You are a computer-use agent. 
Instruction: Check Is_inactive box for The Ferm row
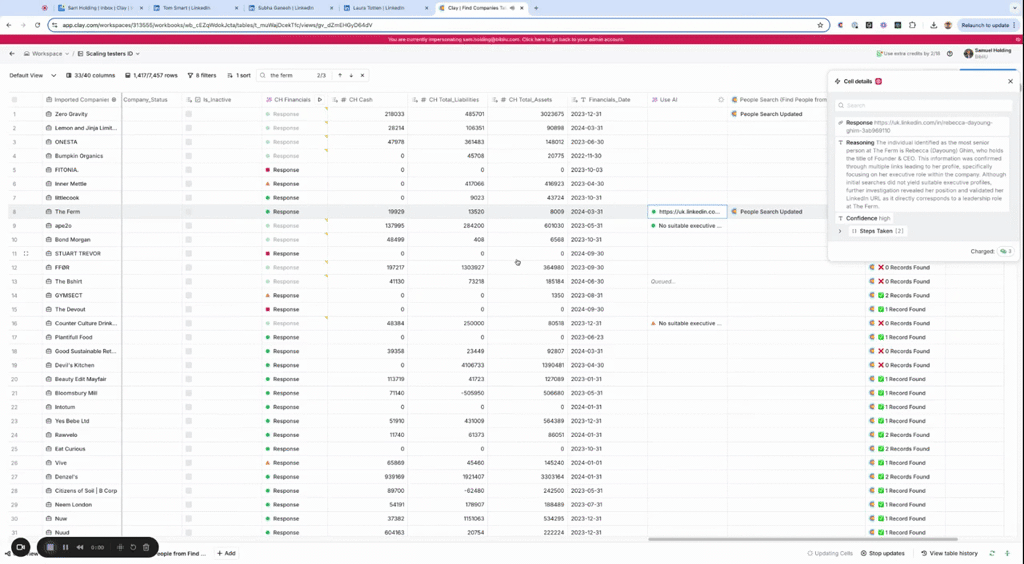[188, 212]
